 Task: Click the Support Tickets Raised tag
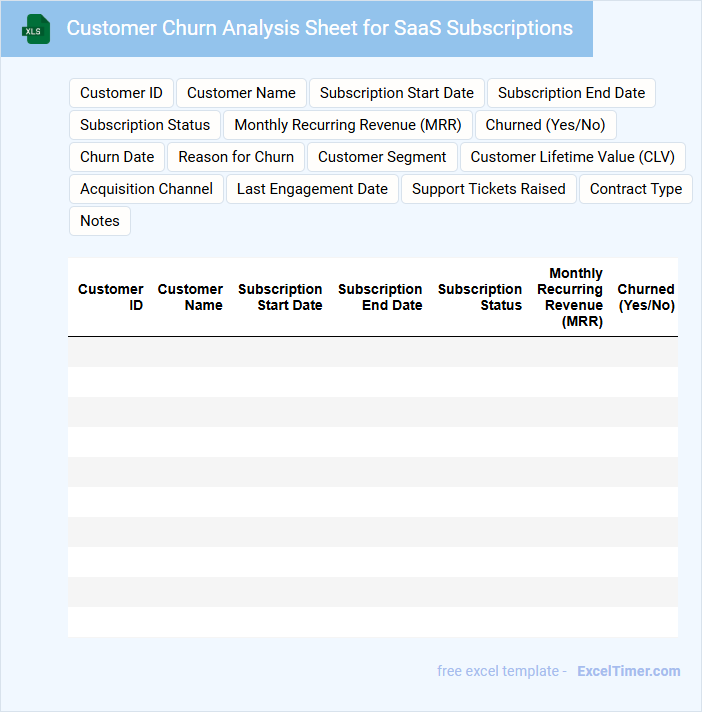488,189
